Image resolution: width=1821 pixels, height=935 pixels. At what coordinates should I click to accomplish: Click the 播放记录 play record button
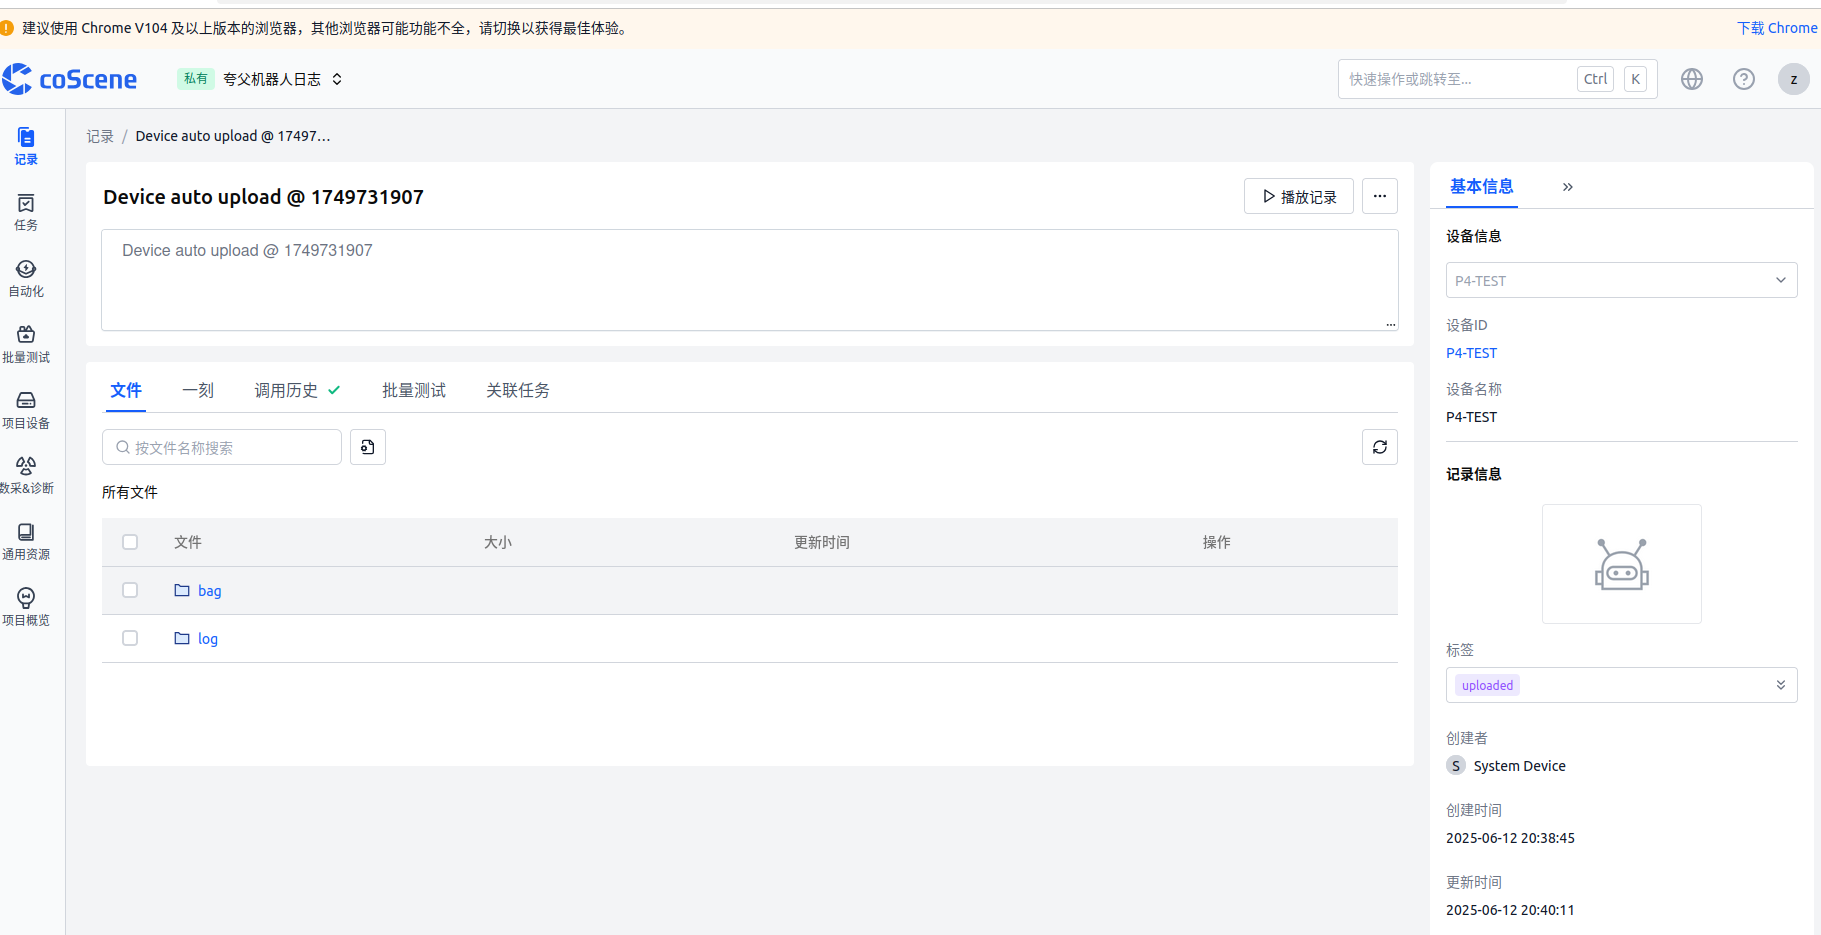point(1298,196)
